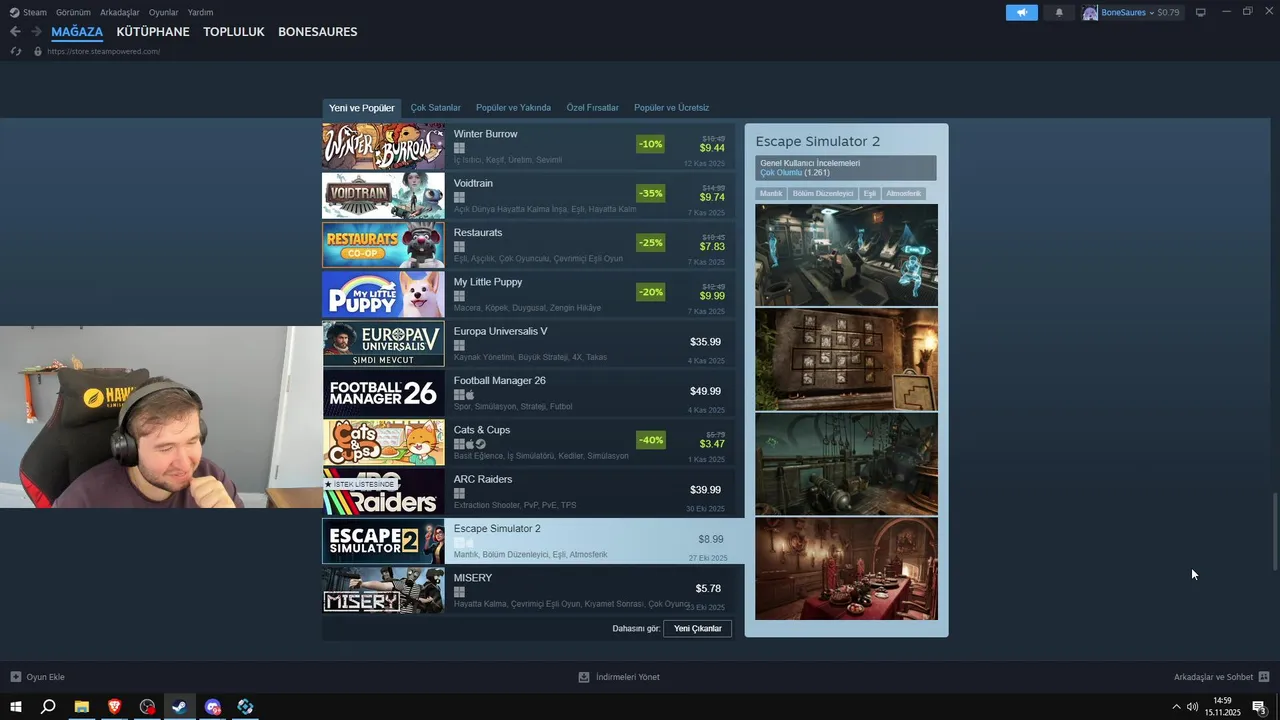Reload the store page
The width and height of the screenshot is (1280, 720).
pyautogui.click(x=16, y=51)
